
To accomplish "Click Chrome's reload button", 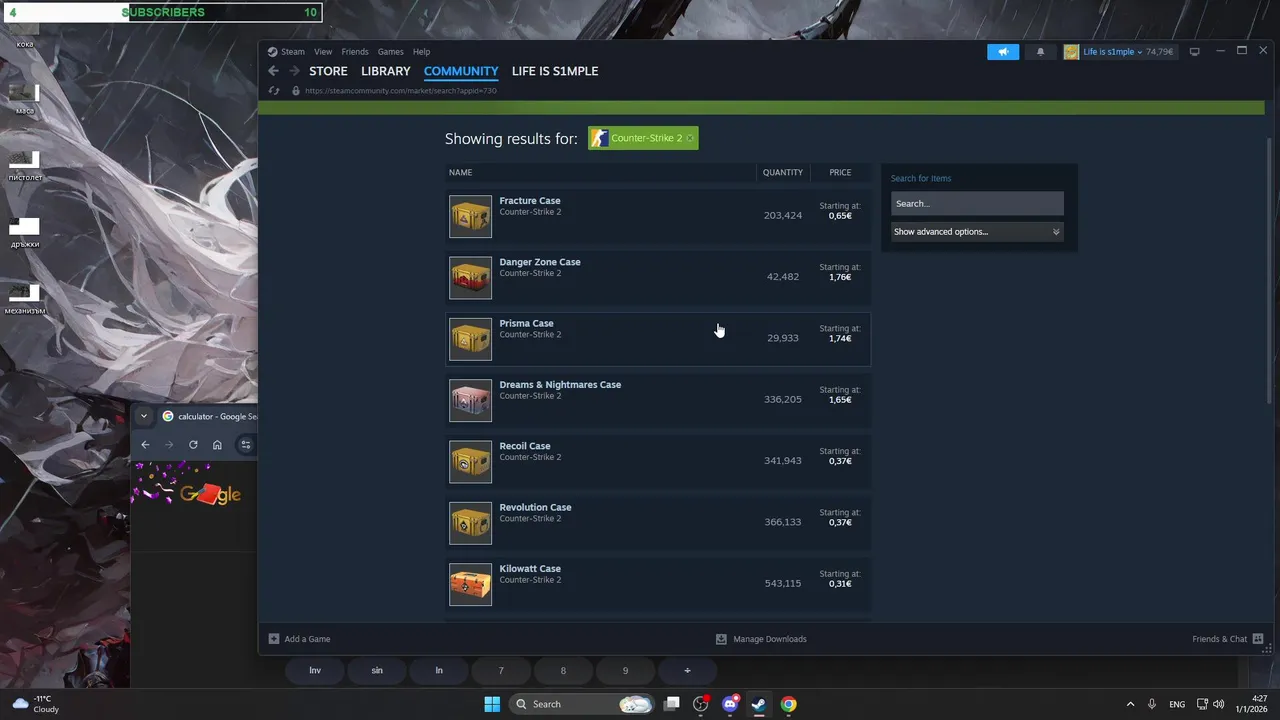I will click(x=193, y=445).
